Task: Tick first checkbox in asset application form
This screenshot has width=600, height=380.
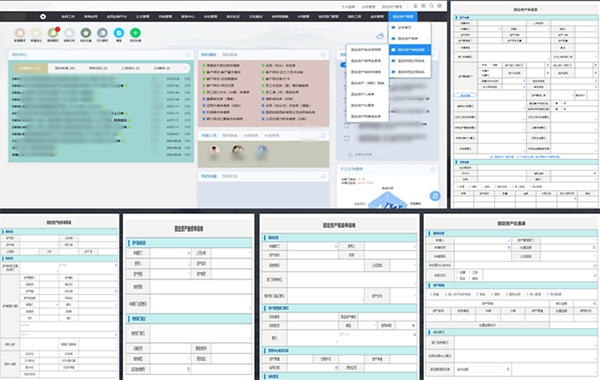Action: (481, 65)
